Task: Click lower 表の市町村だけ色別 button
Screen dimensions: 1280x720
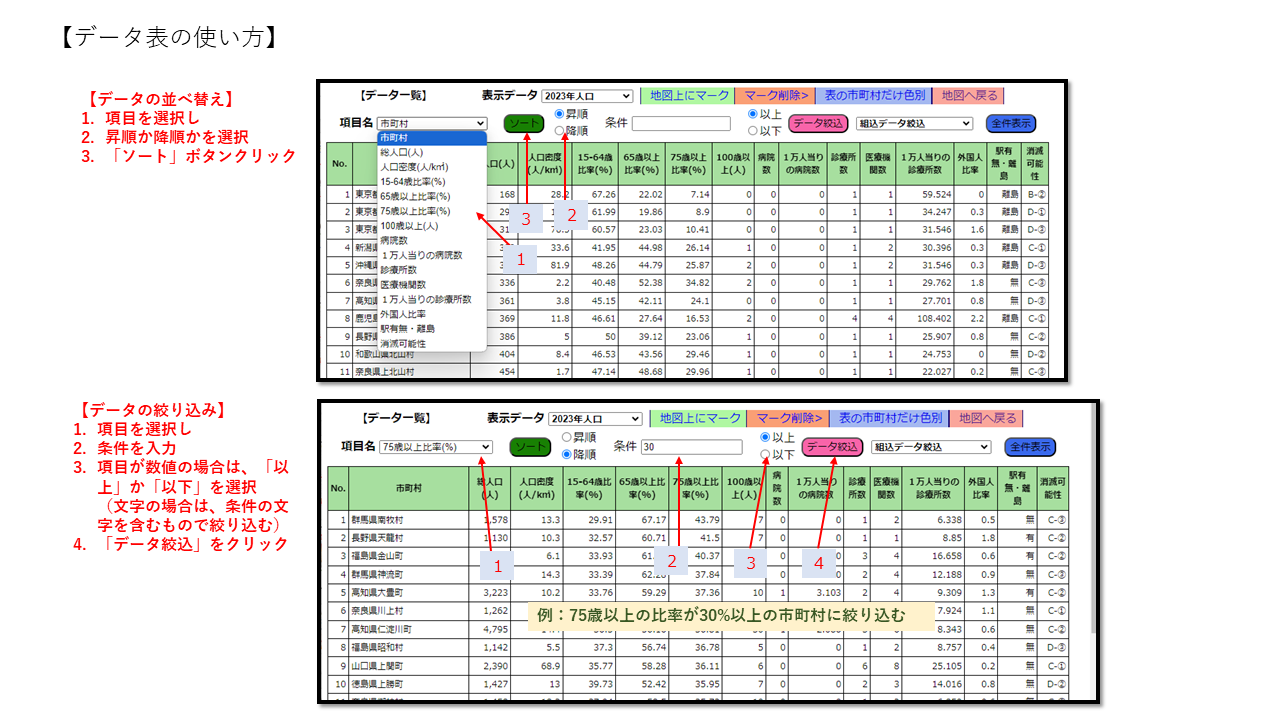Action: pos(889,418)
